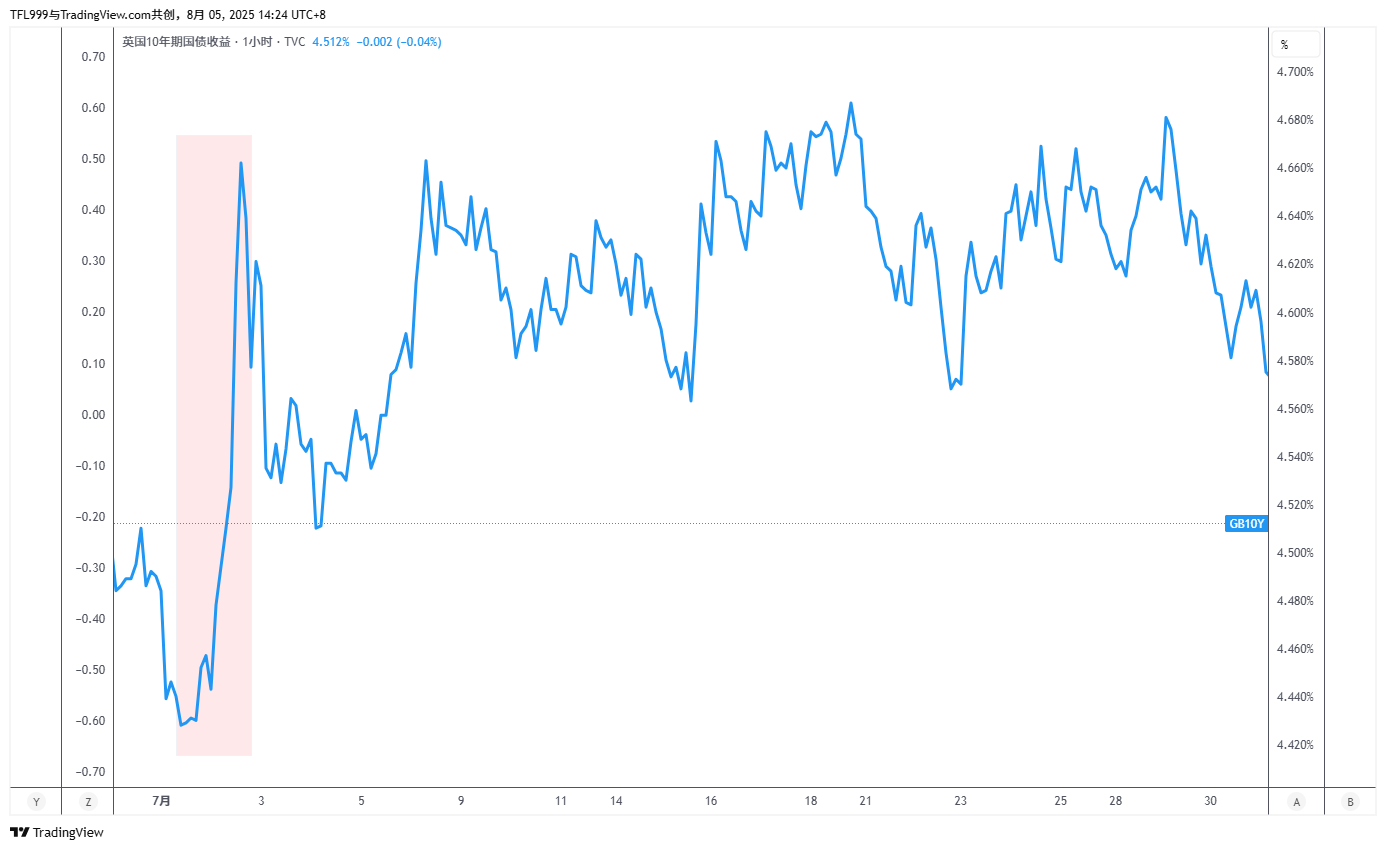The height and width of the screenshot is (850, 1386).
Task: Click the 4.420% label on right axis
Action: pyautogui.click(x=1294, y=745)
